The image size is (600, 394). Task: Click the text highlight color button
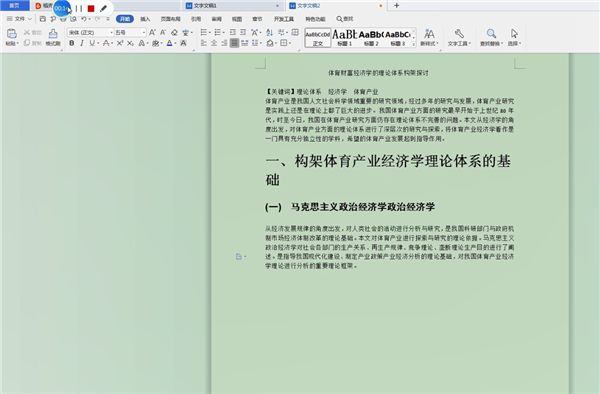click(155, 43)
